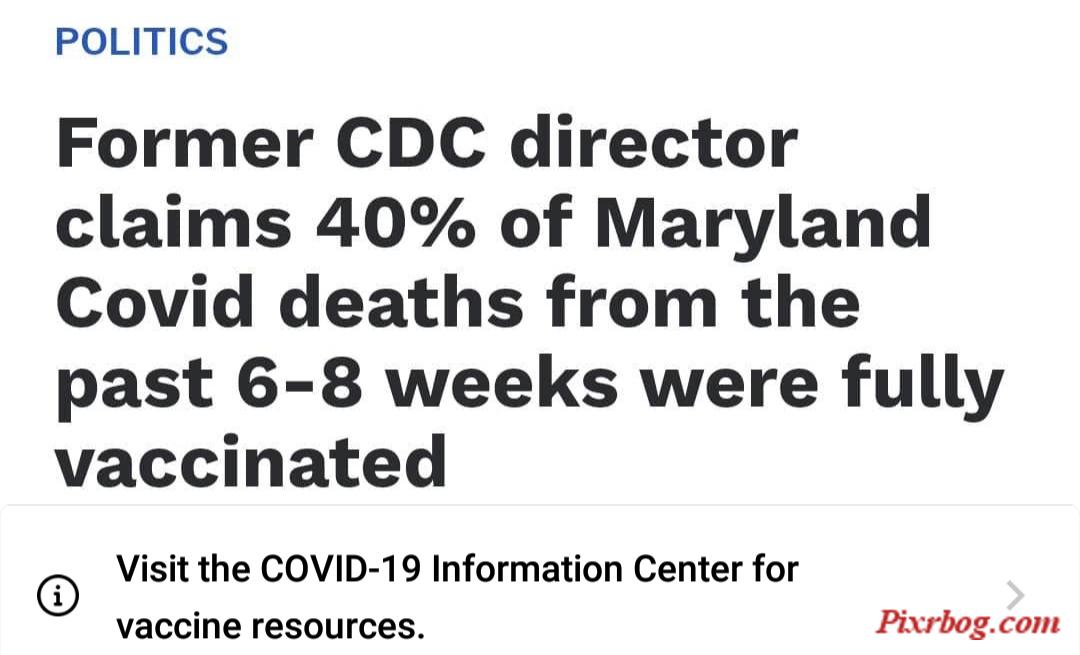Click the '40%' figure in the headline
1080x655 pixels.
[396, 222]
